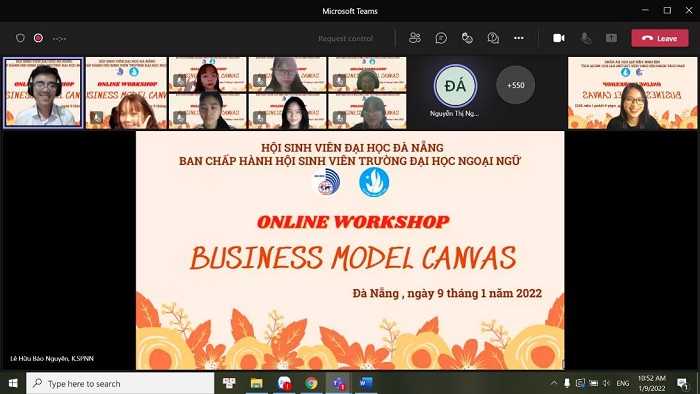The height and width of the screenshot is (394, 700).
Task: Open the meeting chat panel
Action: tap(441, 38)
